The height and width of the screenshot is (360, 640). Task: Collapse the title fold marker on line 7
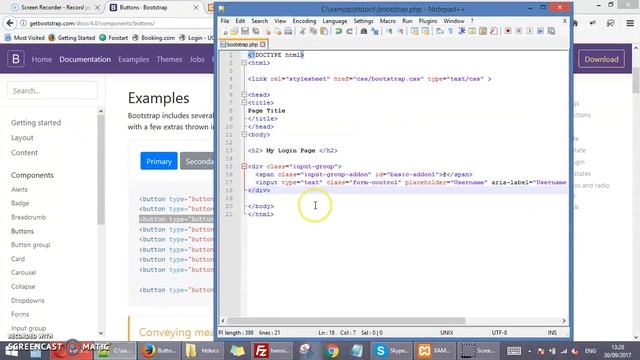(x=244, y=103)
